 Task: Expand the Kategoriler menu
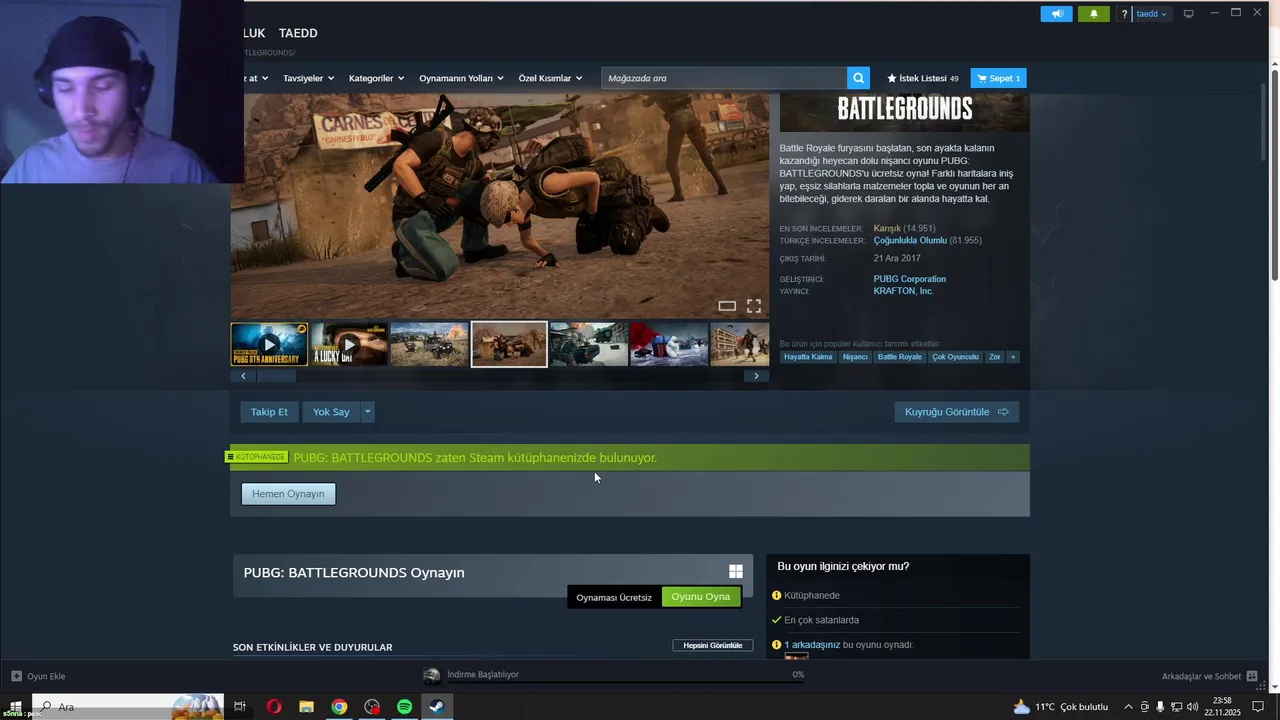[x=376, y=78]
